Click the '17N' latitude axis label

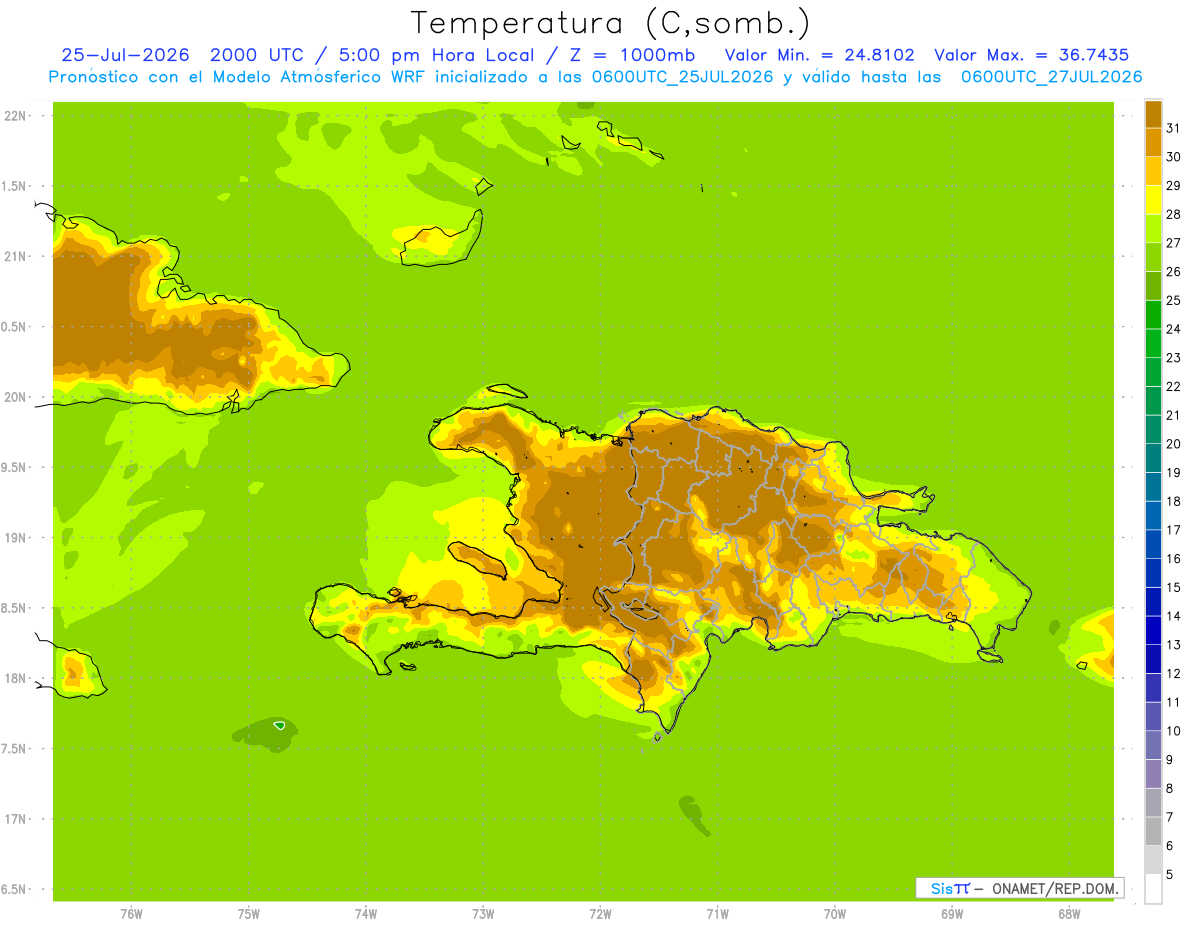click(16, 819)
